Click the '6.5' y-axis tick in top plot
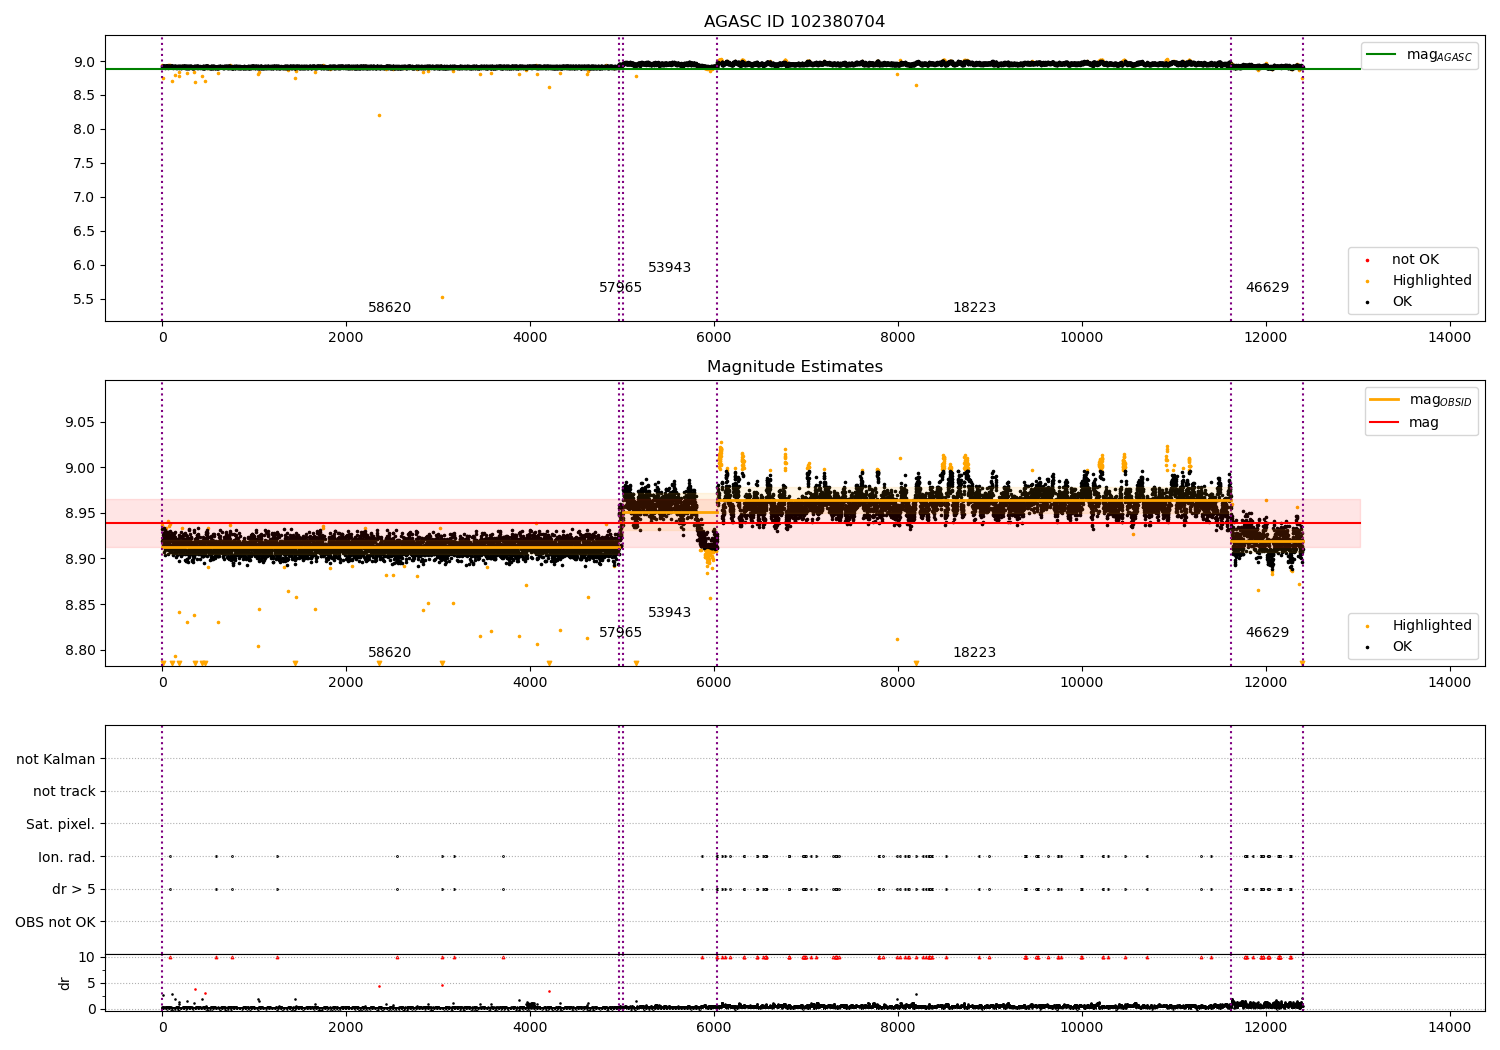This screenshot has width=1500, height=1050. pyautogui.click(x=85, y=232)
